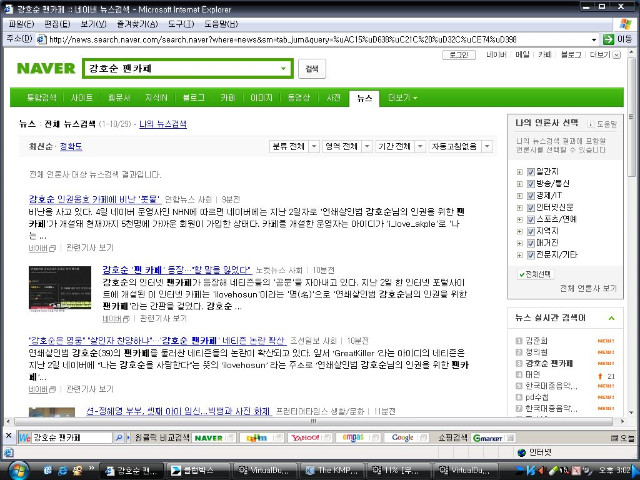The width and height of the screenshot is (640, 480).
Task: Click the bottom toolbar search text field
Action: [x=71, y=438]
